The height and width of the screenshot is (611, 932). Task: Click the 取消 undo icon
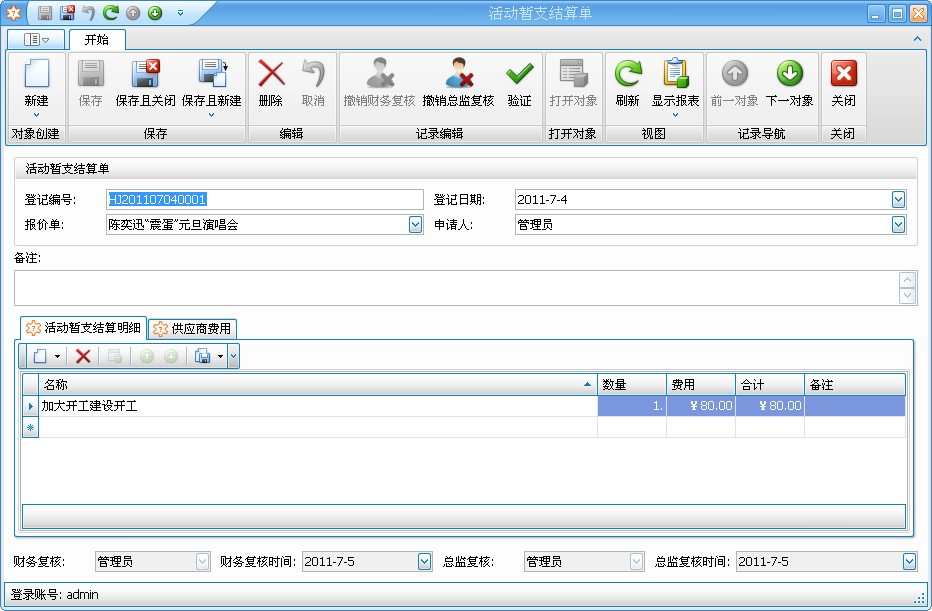click(x=313, y=74)
